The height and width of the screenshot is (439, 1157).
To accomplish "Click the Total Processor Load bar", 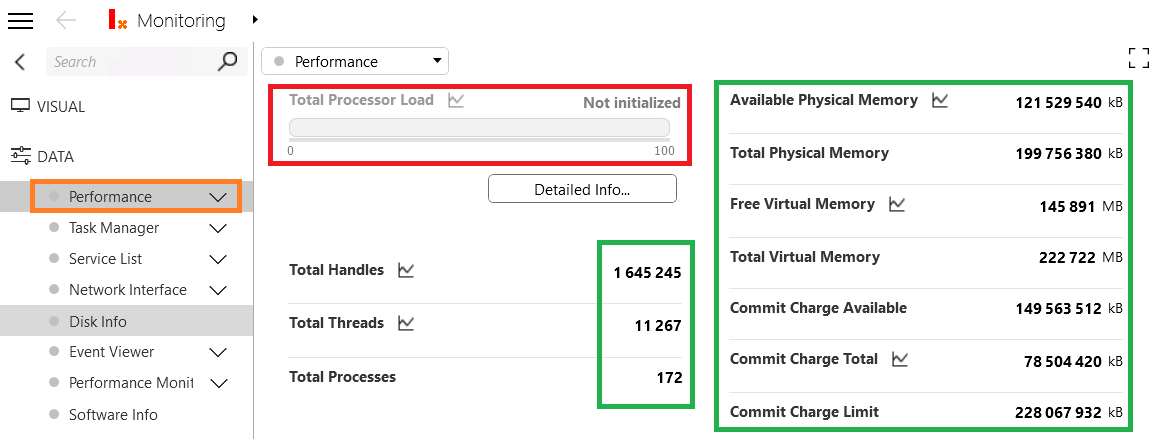I will point(479,128).
